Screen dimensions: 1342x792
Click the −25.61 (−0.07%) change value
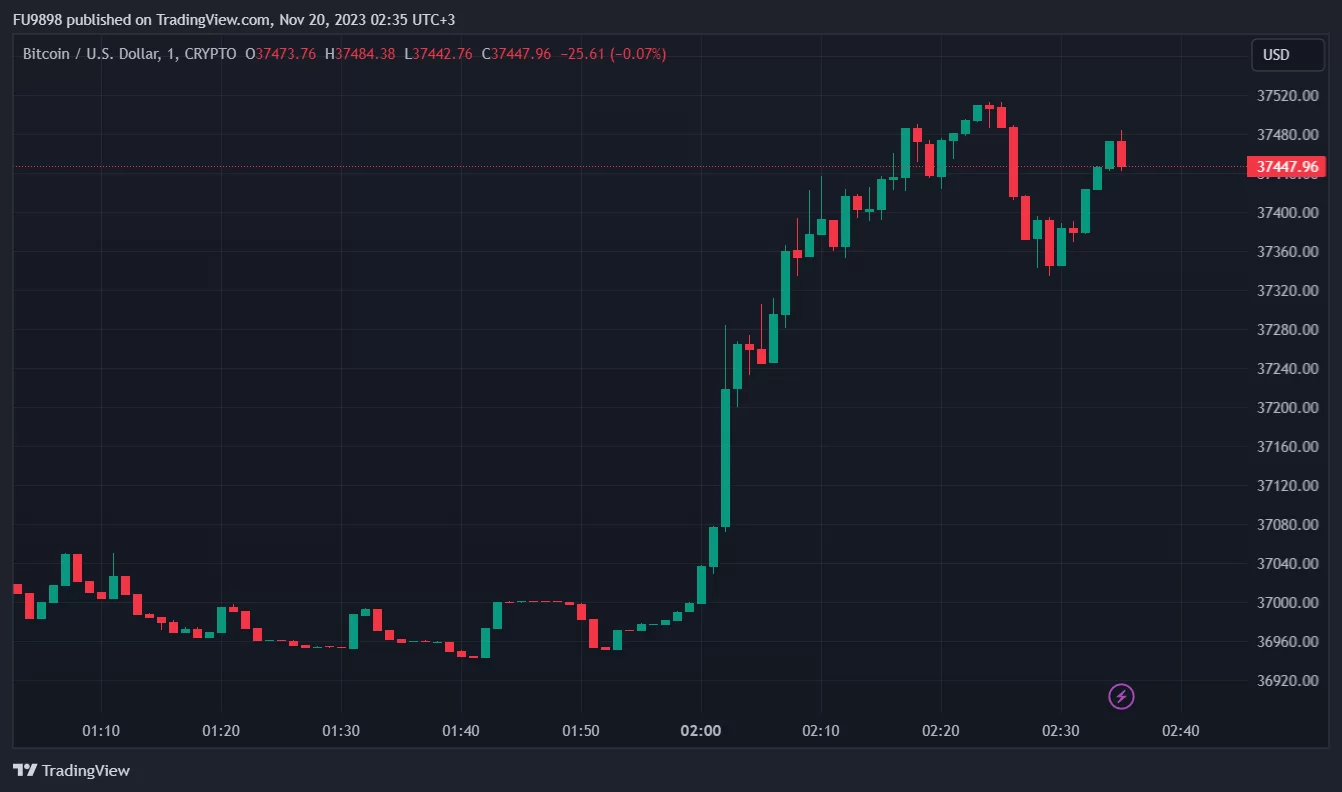(614, 54)
